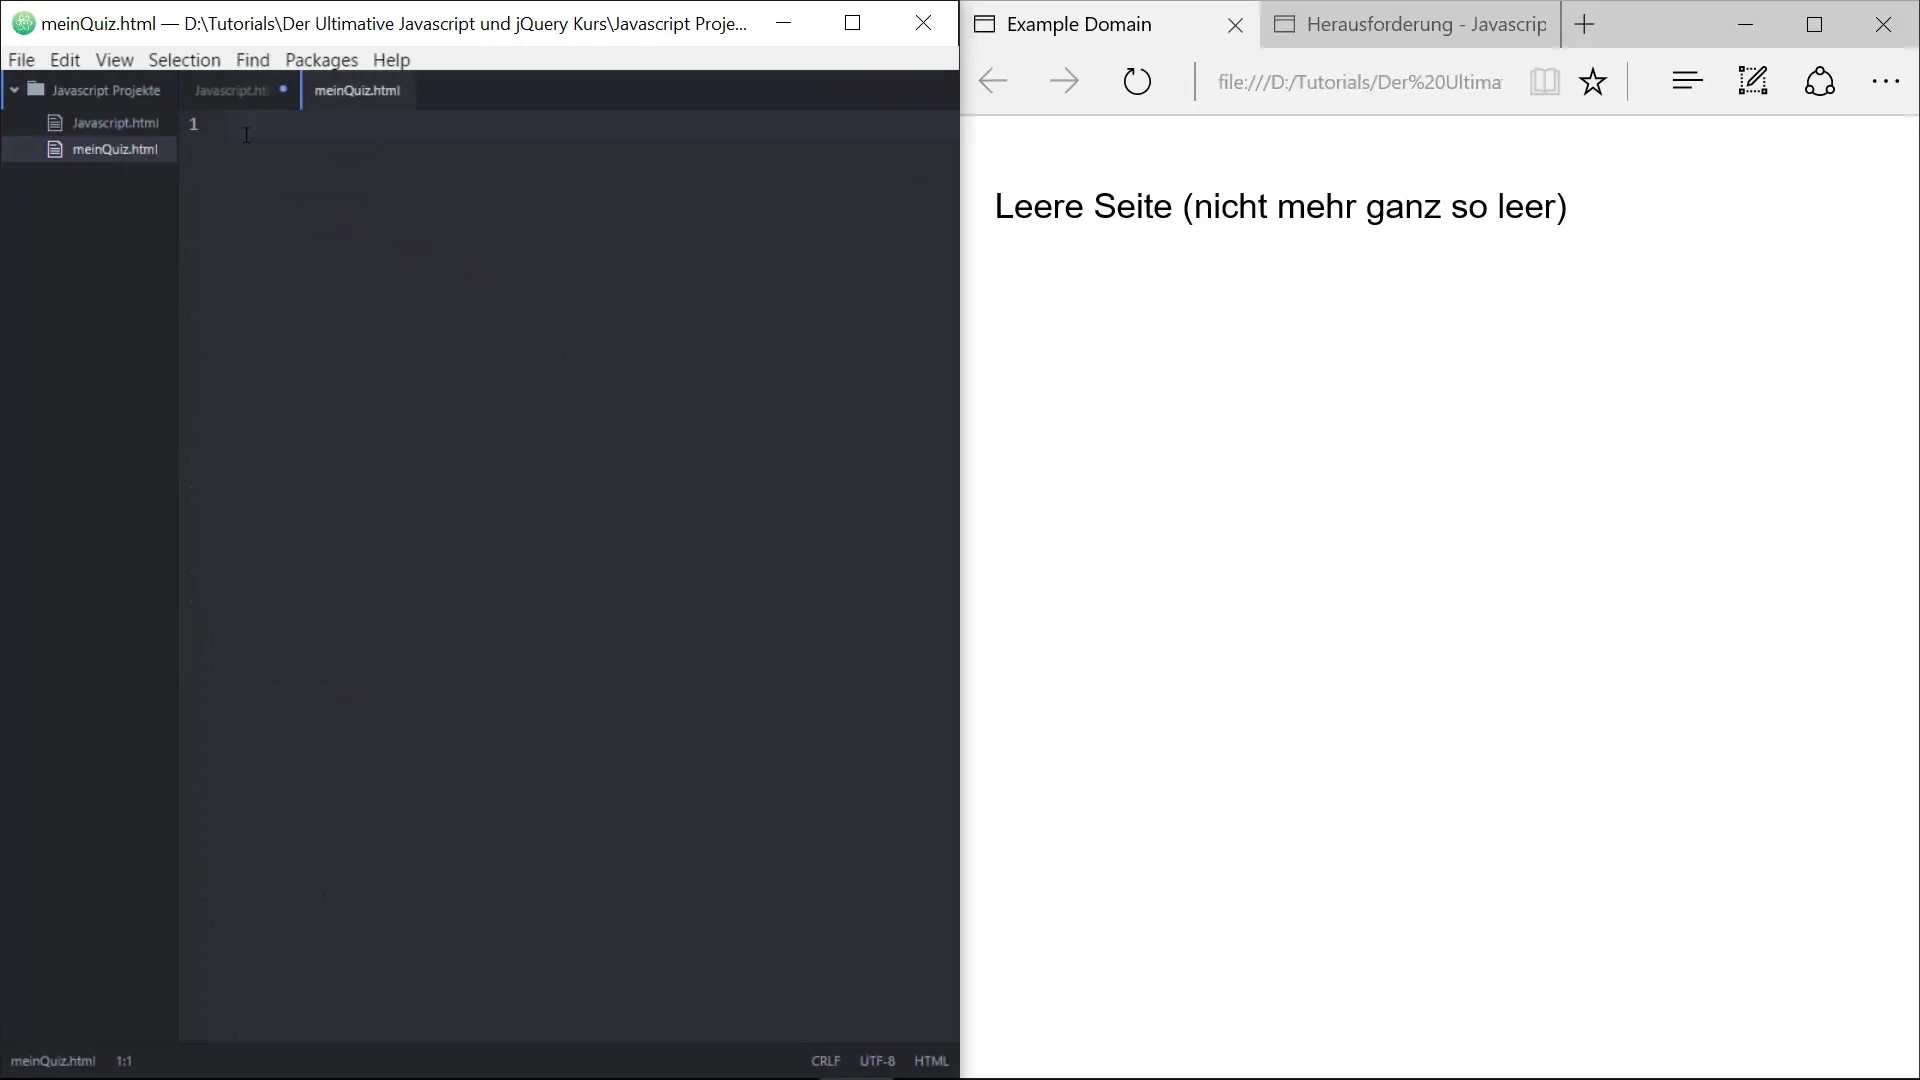Open Javascript.html in the tree view

[x=116, y=123]
